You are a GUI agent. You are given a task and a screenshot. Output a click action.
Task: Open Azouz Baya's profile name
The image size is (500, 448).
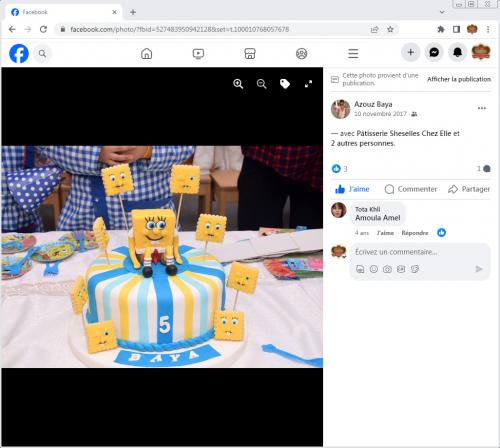pyautogui.click(x=373, y=104)
